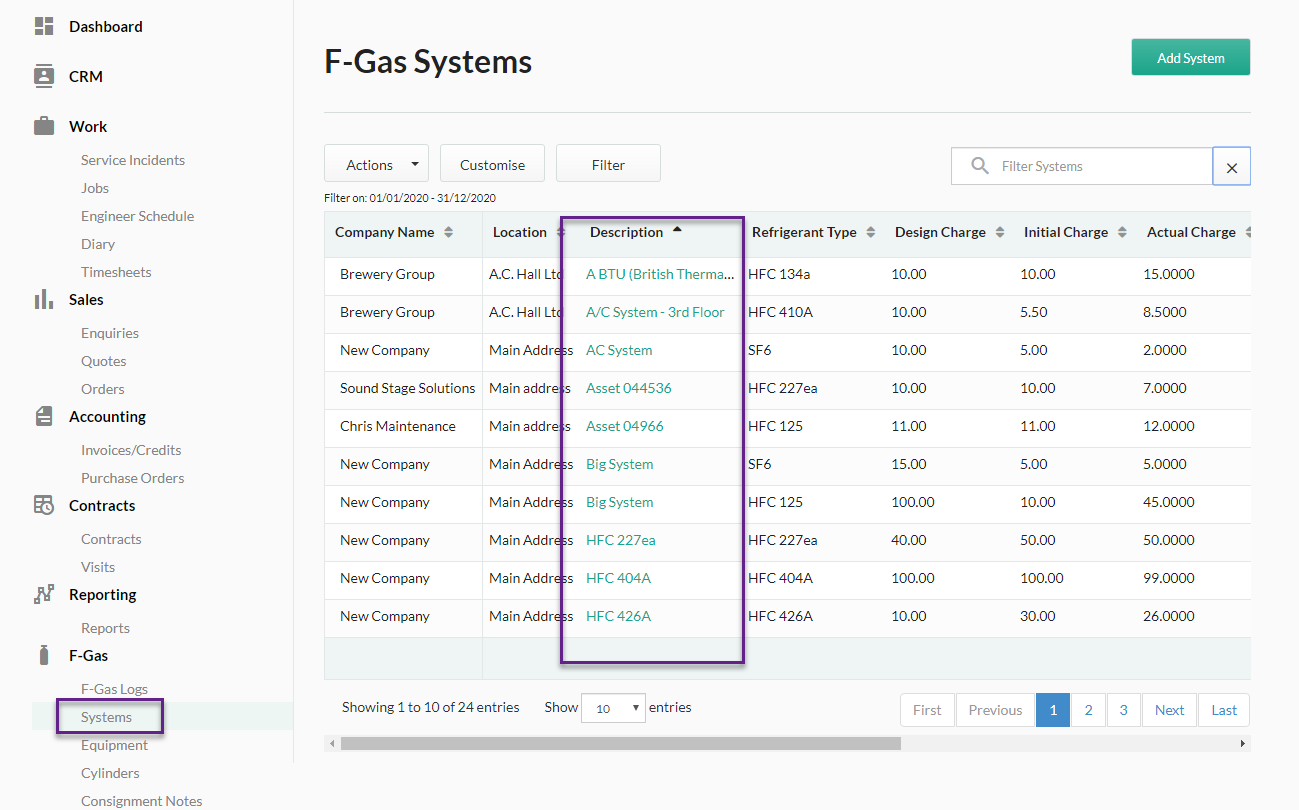Open Cylinders under F-Gas
This screenshot has width=1299, height=810.
(110, 773)
